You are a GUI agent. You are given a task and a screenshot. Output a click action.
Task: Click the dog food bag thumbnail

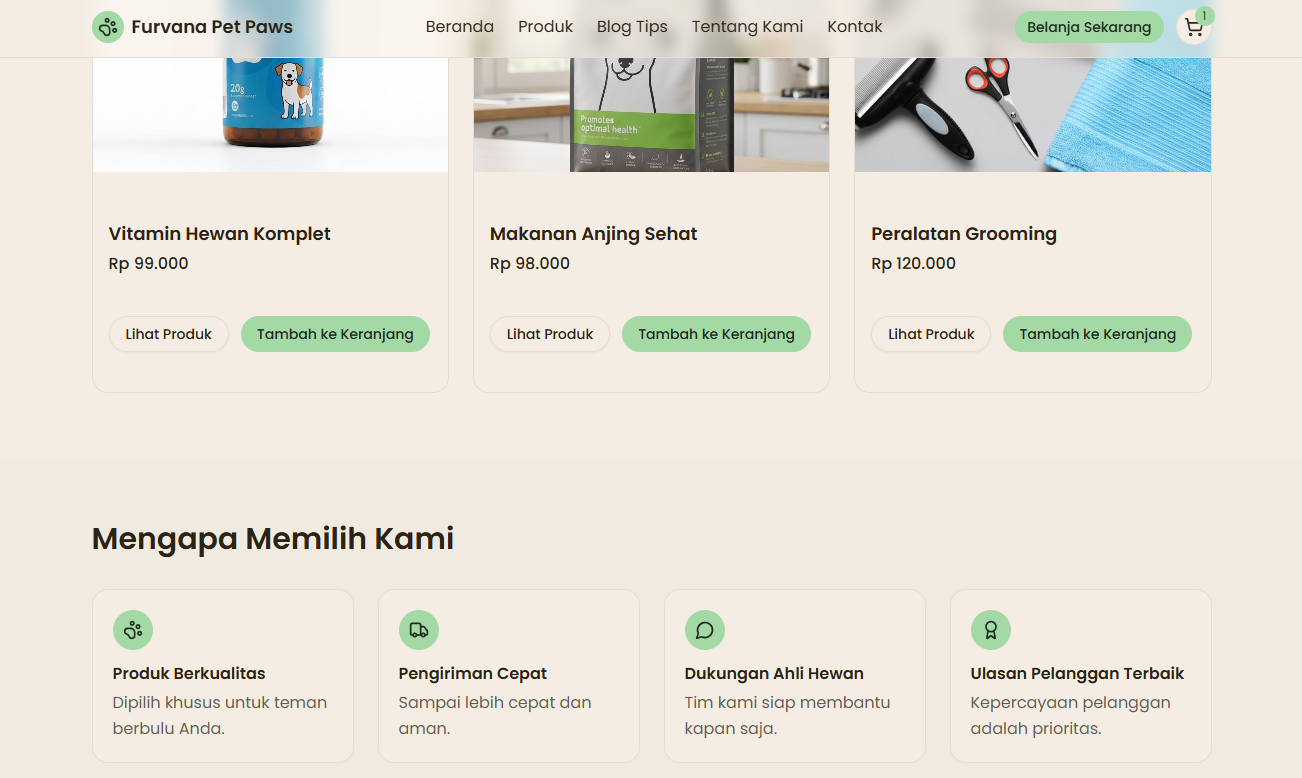click(x=651, y=114)
